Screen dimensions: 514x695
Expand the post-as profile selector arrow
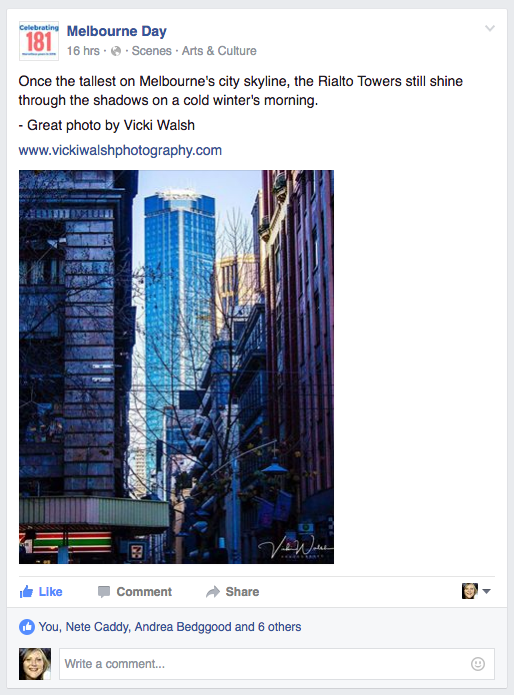(x=486, y=591)
